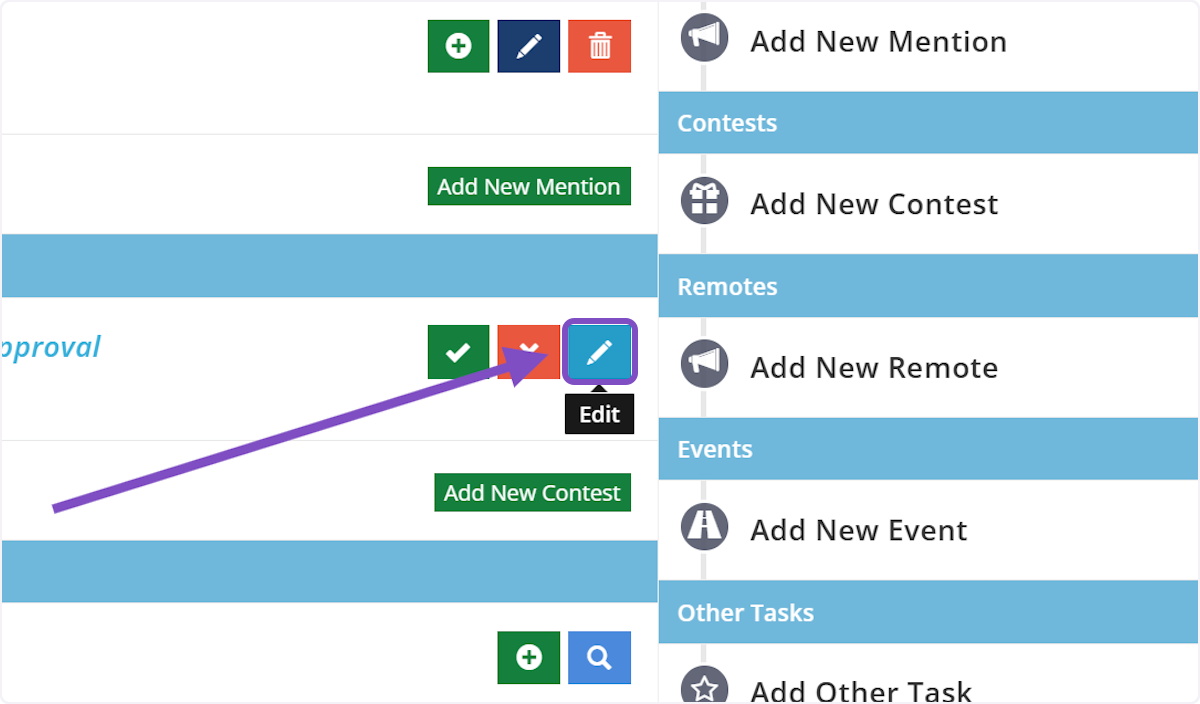Screen dimensions: 1200x704
Task: Select Add New Contest in sidebar
Action: pyautogui.click(x=874, y=204)
